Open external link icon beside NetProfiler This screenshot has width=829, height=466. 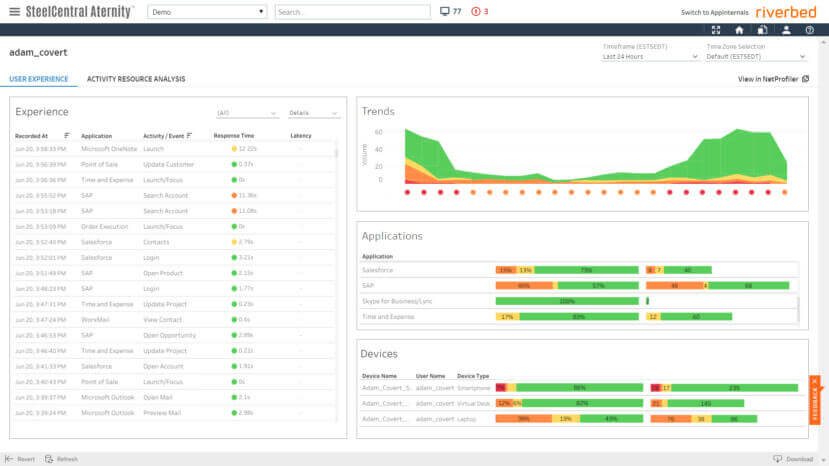point(806,79)
